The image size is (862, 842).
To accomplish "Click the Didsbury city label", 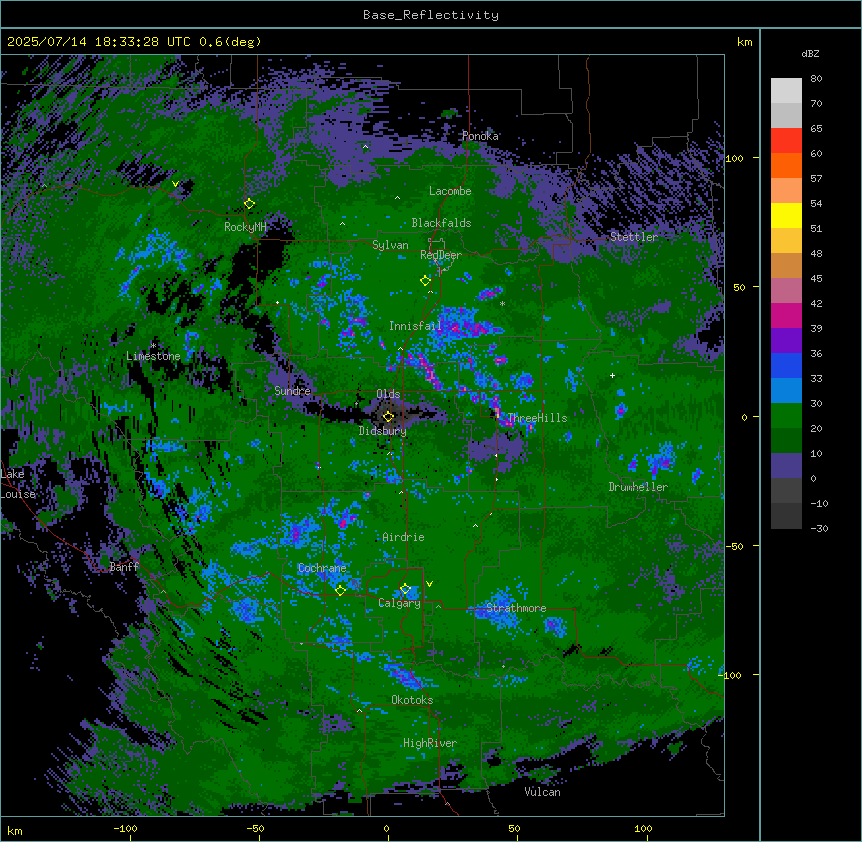I will click(x=383, y=431).
